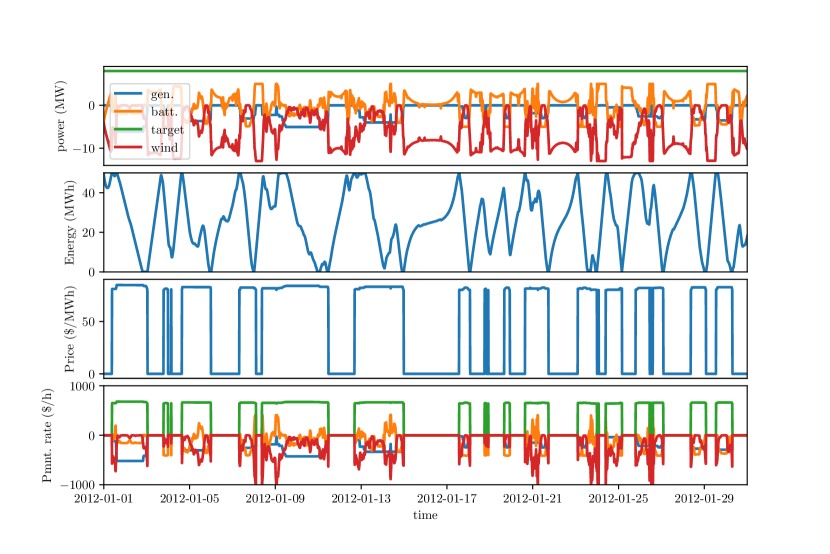The height and width of the screenshot is (554, 830).
Task: Select the 2012-01-05 date tick label
Action: pyautogui.click(x=190, y=498)
